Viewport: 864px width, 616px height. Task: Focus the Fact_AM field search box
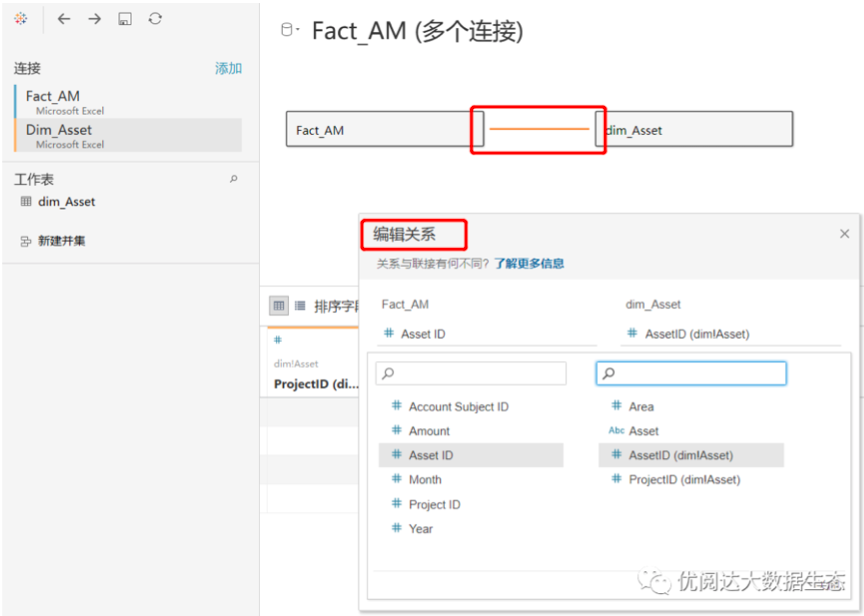tap(471, 373)
